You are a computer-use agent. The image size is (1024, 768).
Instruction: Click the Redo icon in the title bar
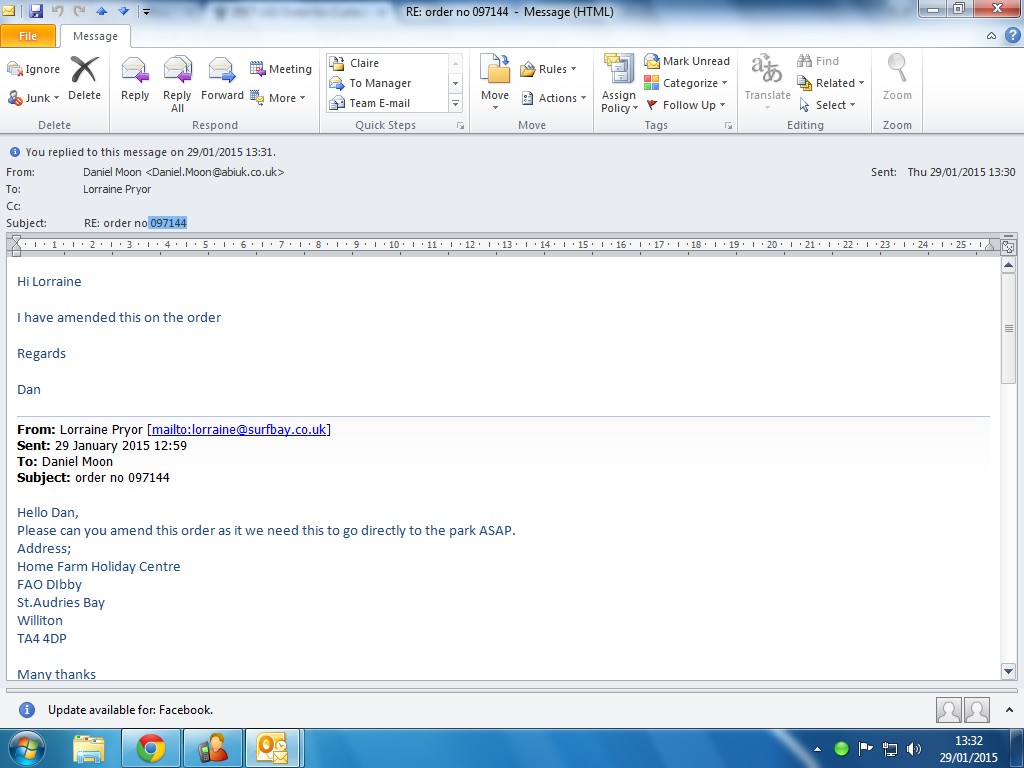[79, 10]
